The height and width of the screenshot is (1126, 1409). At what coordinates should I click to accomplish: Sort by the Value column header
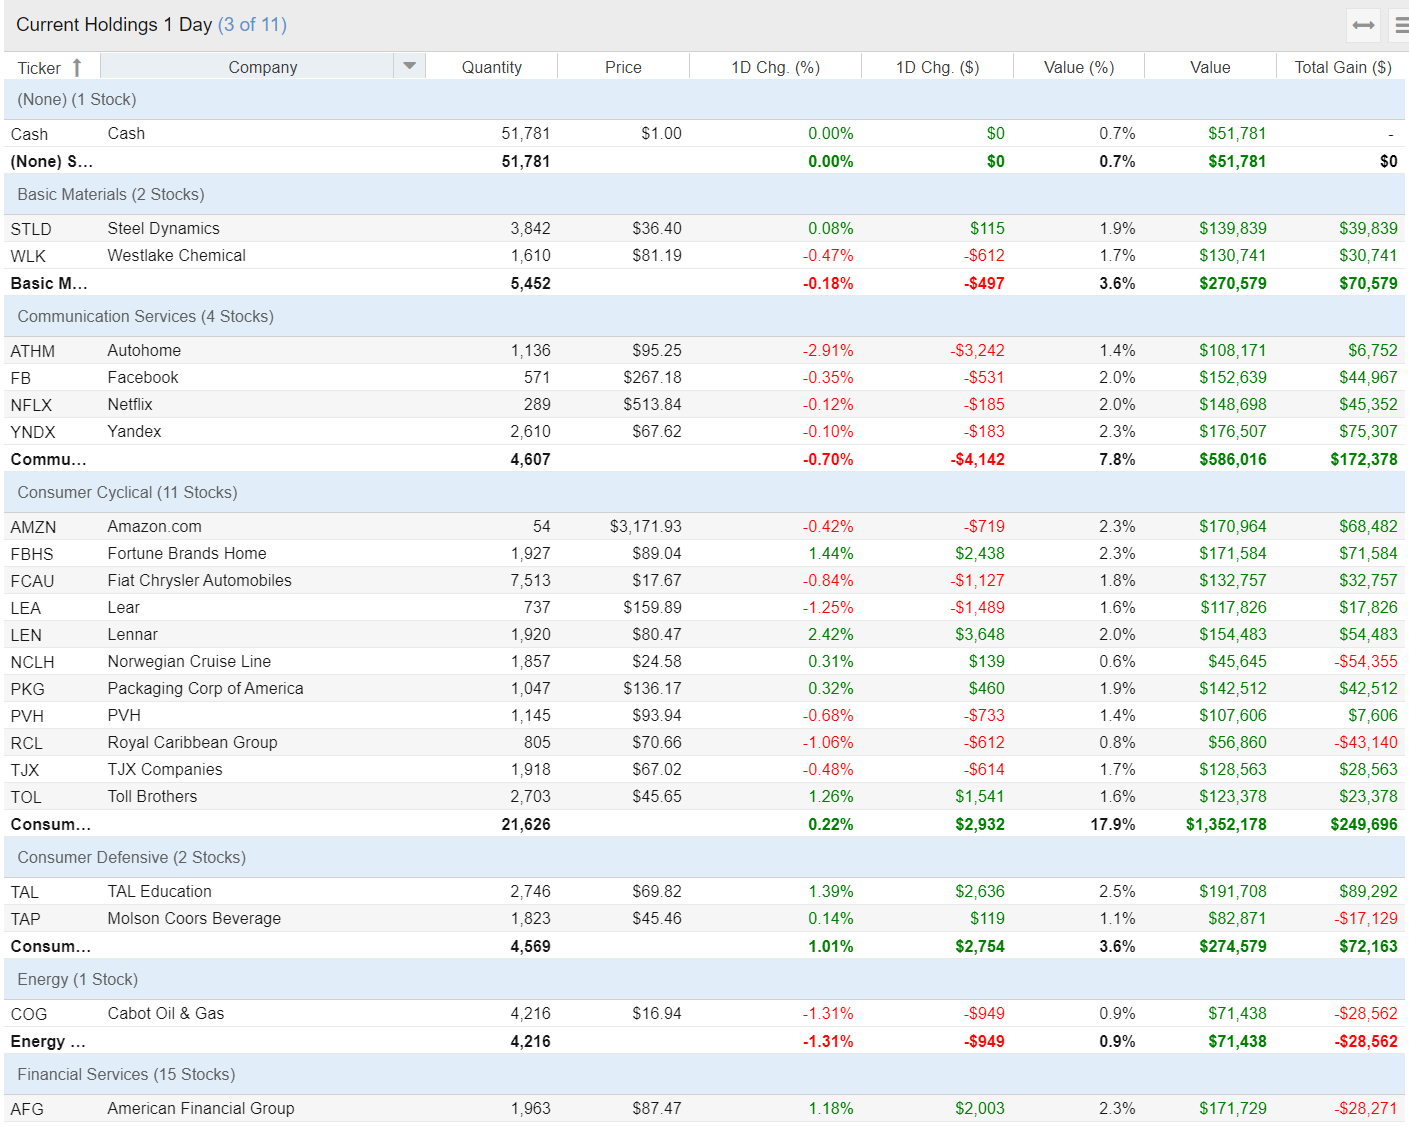click(x=1210, y=67)
